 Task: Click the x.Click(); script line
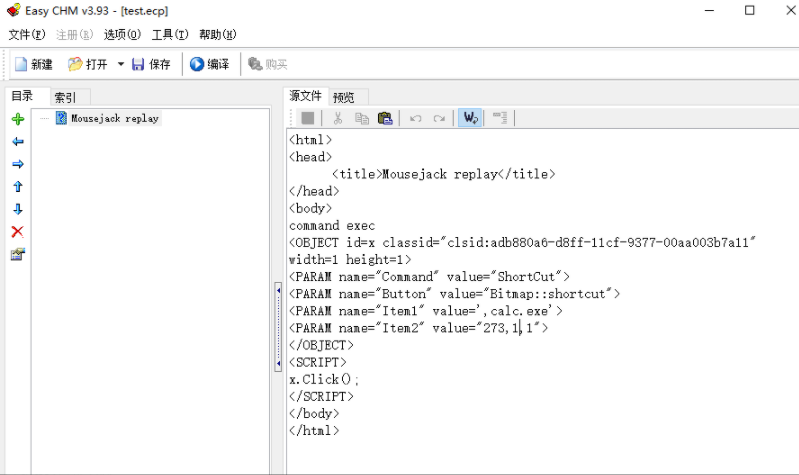(x=324, y=379)
